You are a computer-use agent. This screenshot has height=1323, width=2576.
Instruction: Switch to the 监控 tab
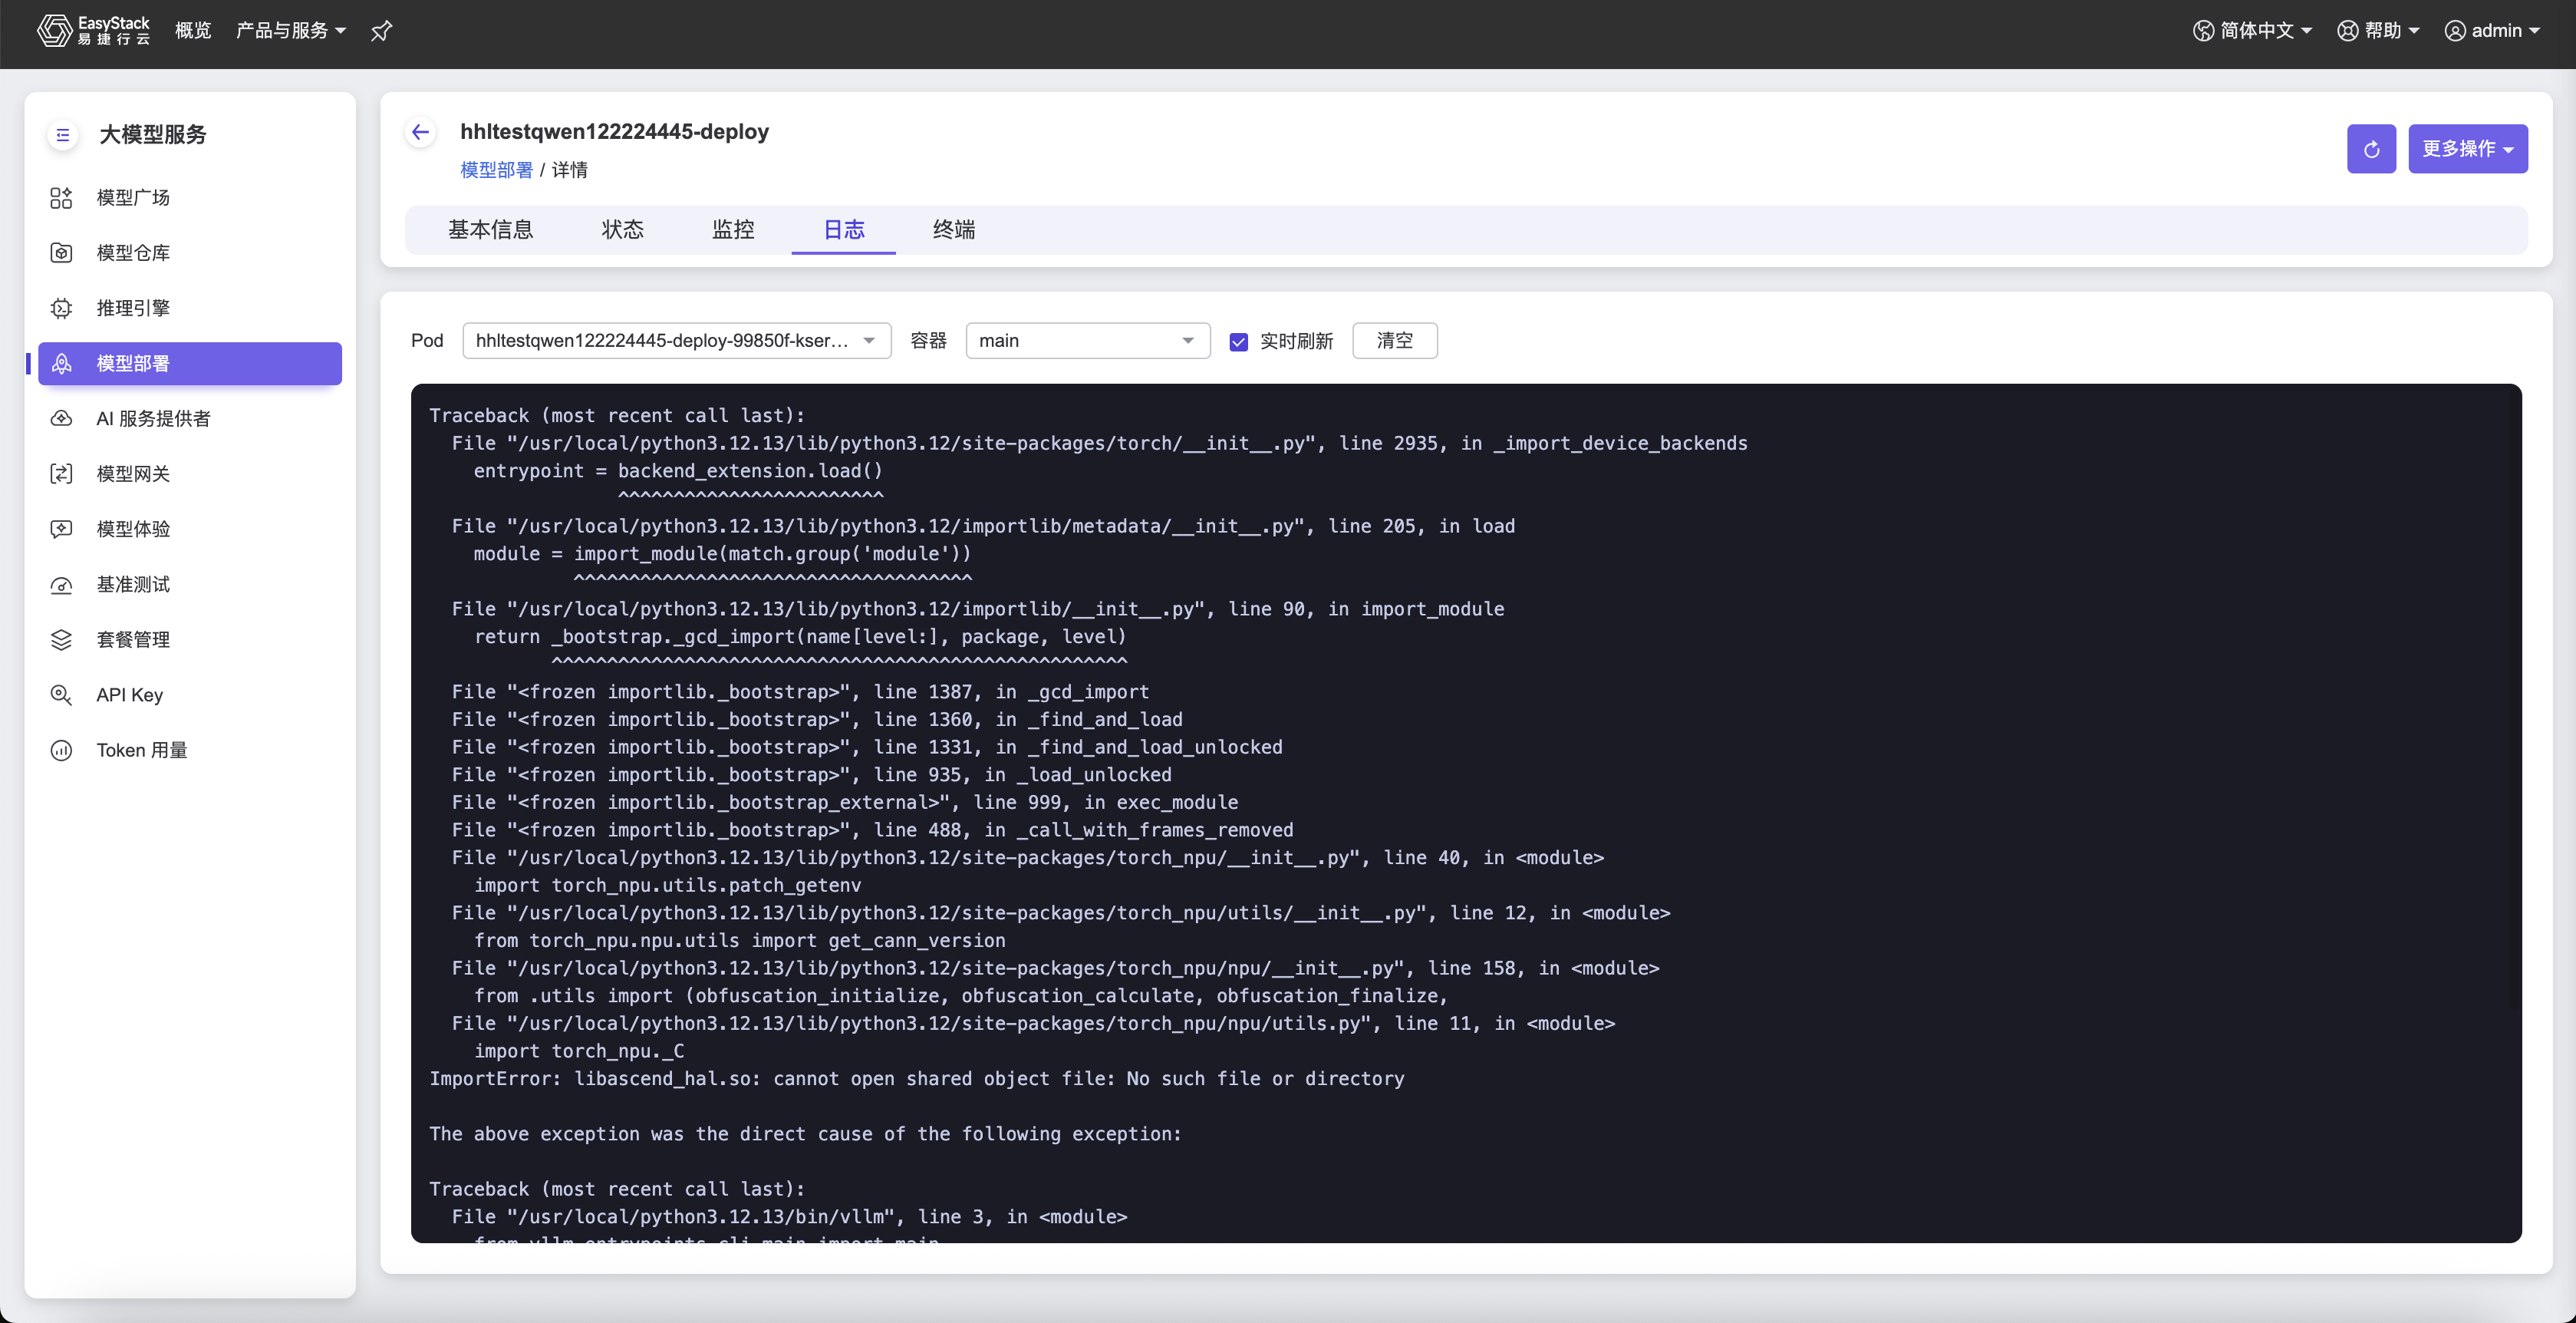coord(733,230)
